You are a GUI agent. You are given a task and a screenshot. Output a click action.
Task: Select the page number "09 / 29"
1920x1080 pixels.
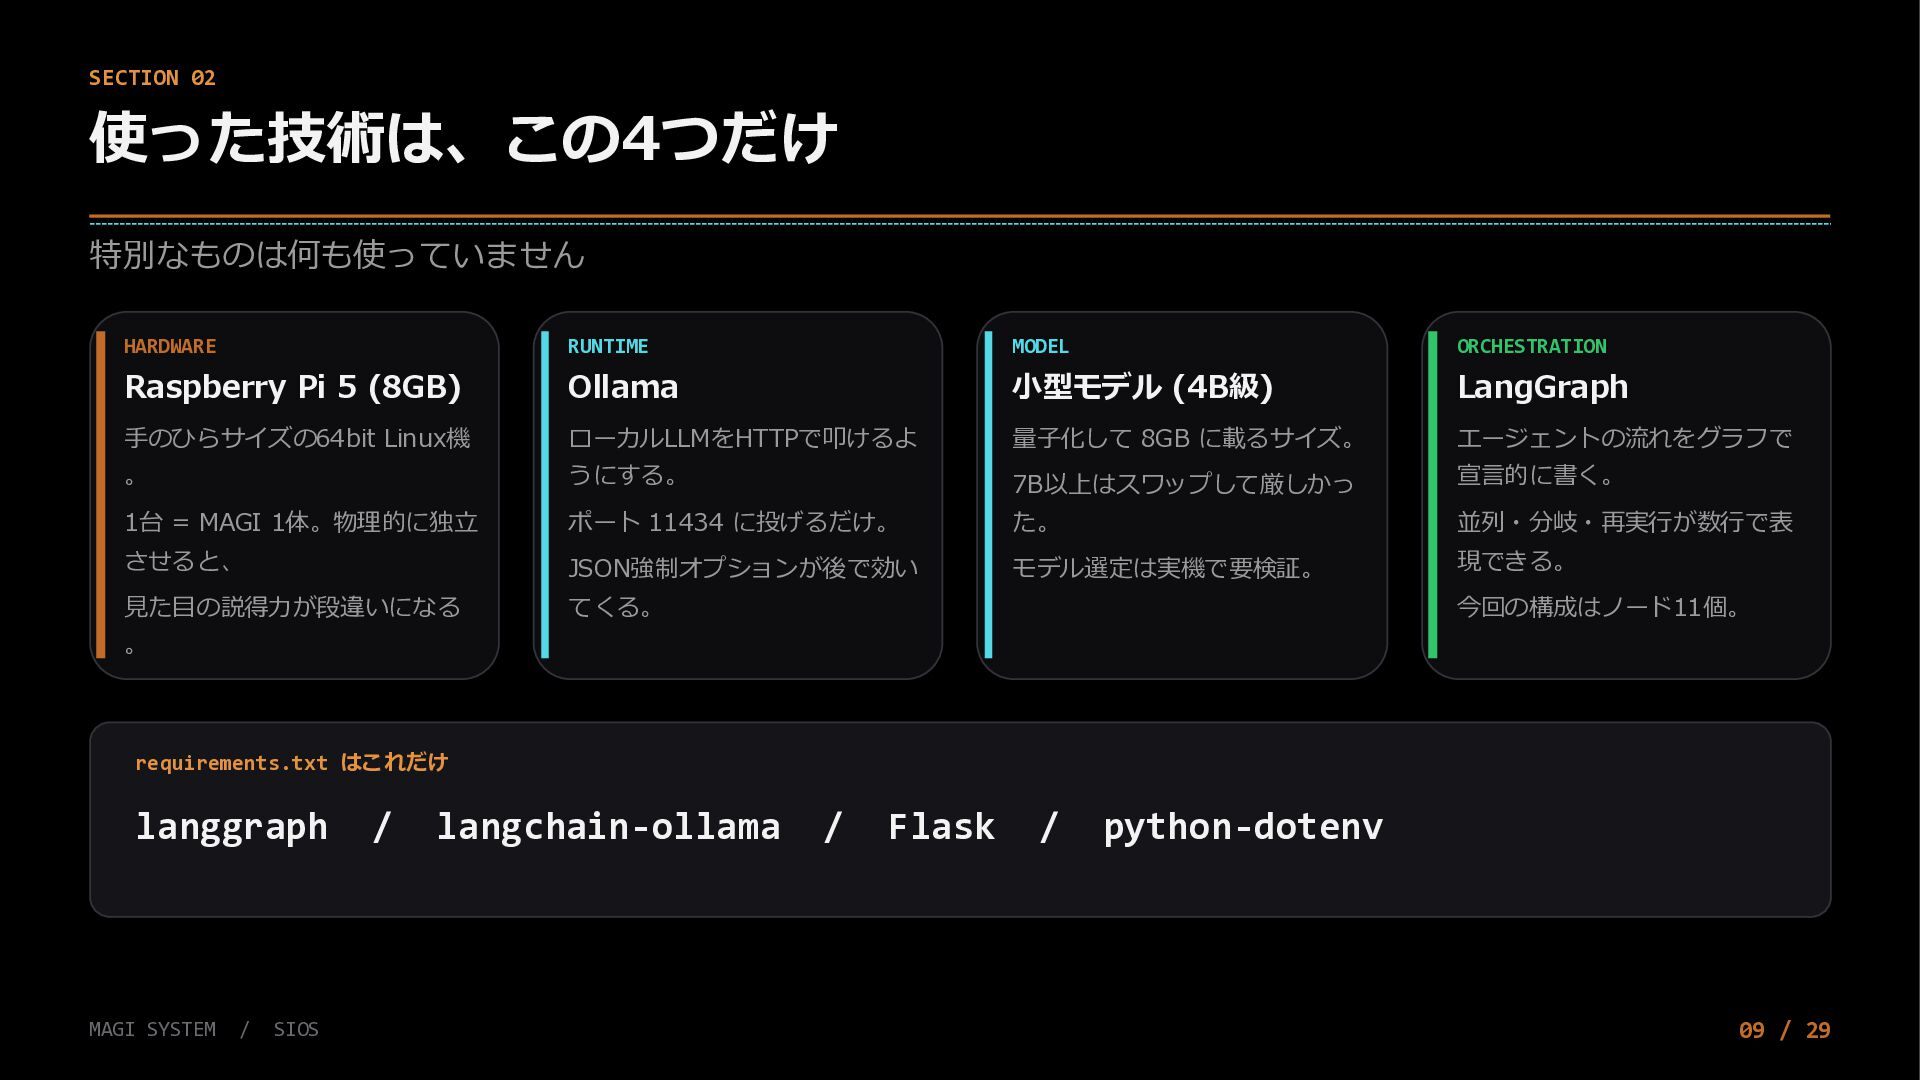pyautogui.click(x=1785, y=1030)
